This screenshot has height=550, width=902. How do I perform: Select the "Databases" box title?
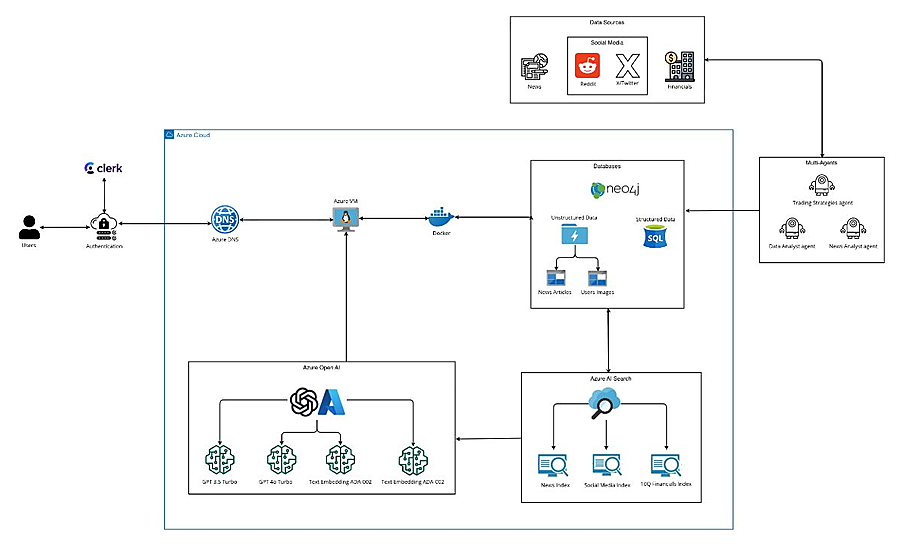pyautogui.click(x=607, y=166)
